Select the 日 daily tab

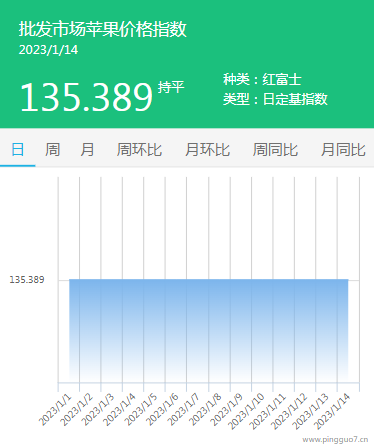pyautogui.click(x=18, y=149)
